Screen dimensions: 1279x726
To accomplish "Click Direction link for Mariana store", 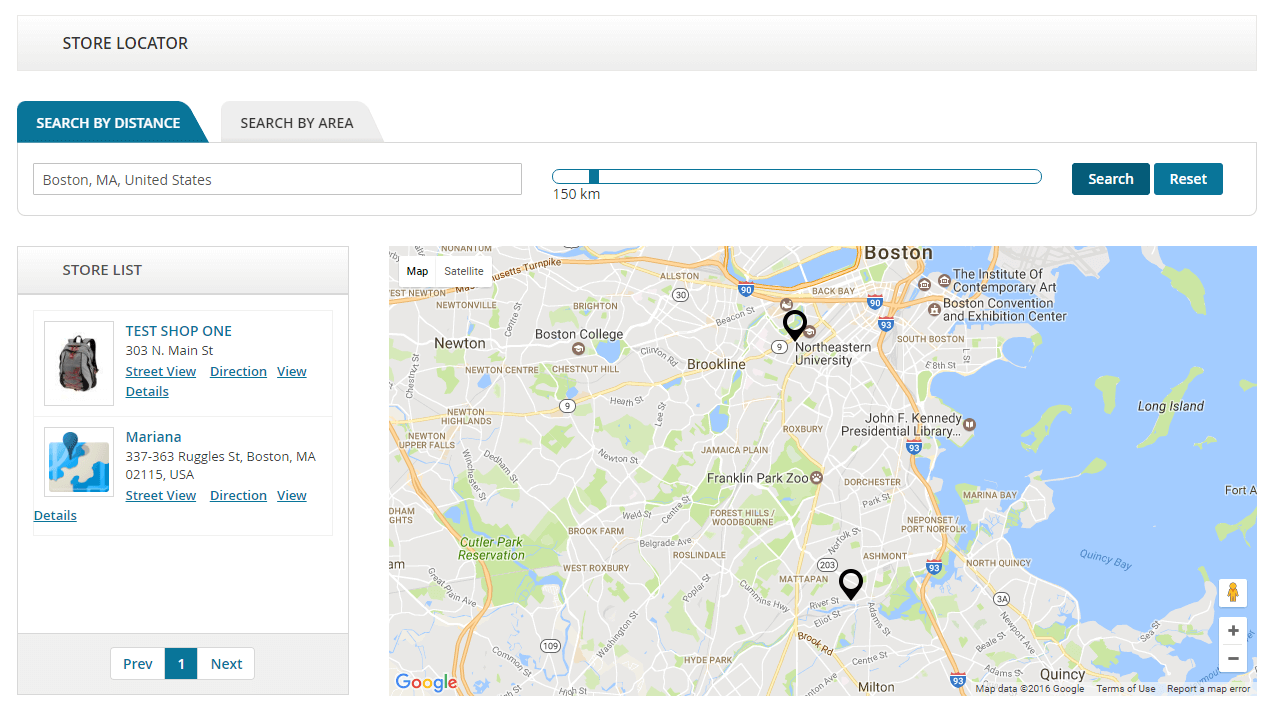I will [238, 496].
